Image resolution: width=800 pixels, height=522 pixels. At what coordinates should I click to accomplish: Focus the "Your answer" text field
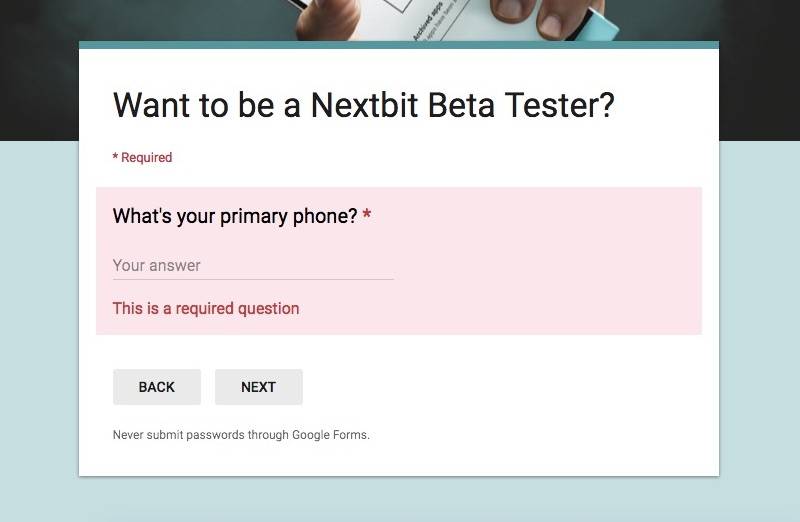pyautogui.click(x=252, y=265)
